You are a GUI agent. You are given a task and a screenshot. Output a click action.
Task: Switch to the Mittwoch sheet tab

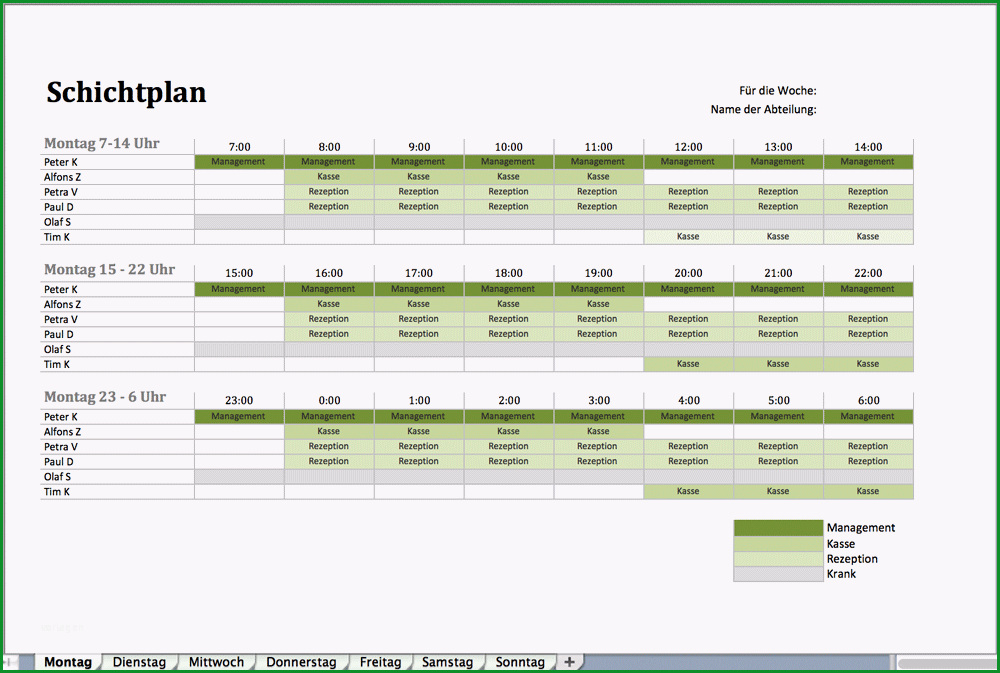point(216,662)
